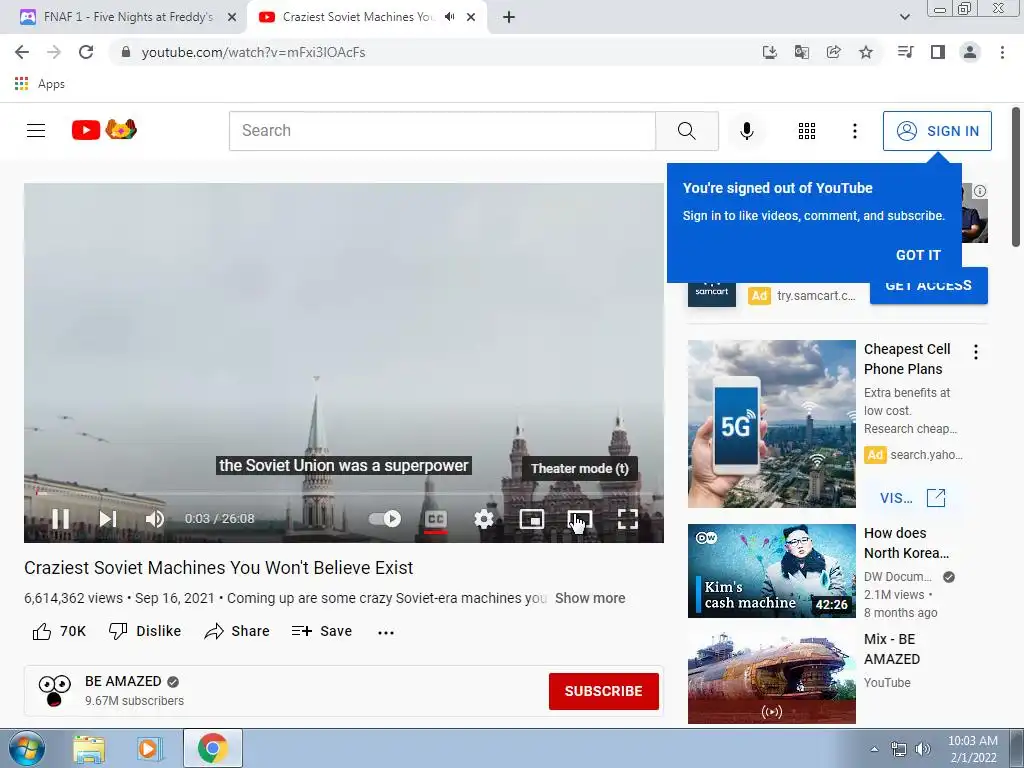Open Windows Explorer from taskbar

pos(89,748)
